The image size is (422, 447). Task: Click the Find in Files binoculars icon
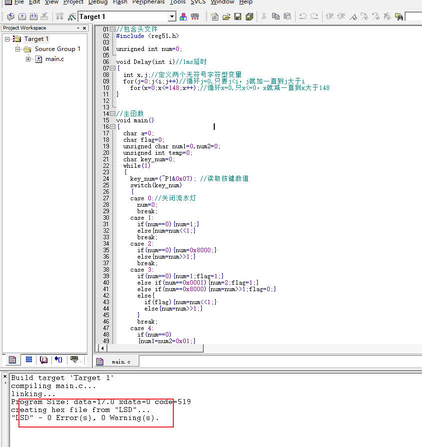click(x=399, y=16)
